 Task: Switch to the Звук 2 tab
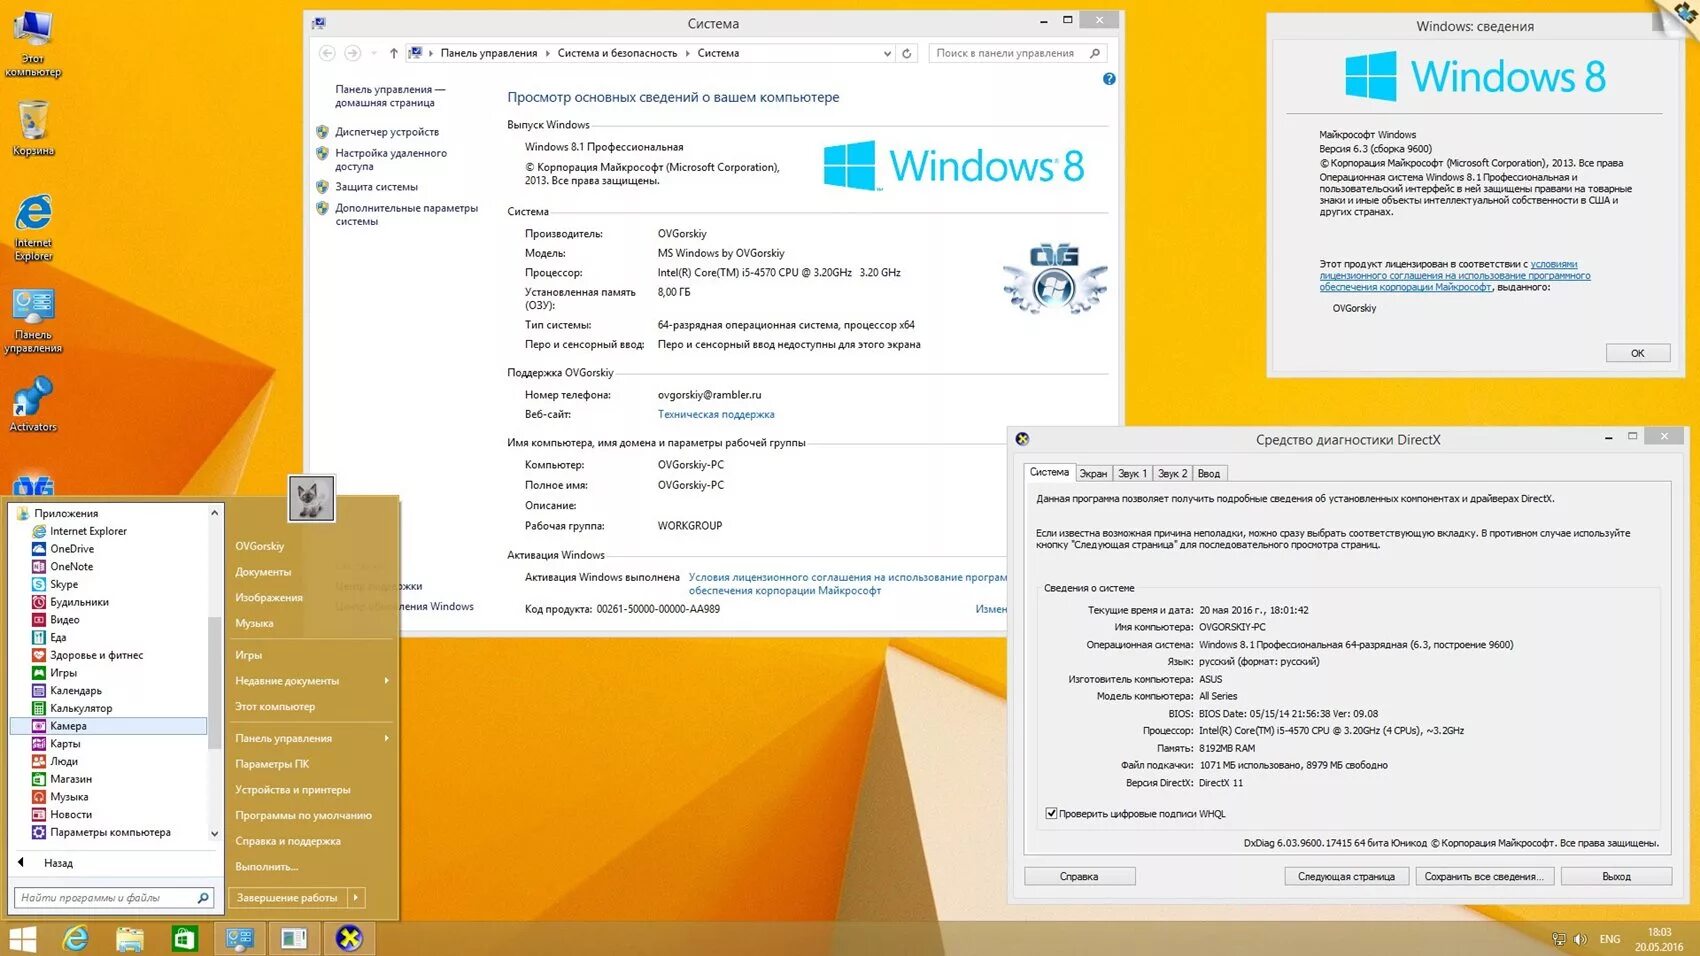click(1172, 474)
